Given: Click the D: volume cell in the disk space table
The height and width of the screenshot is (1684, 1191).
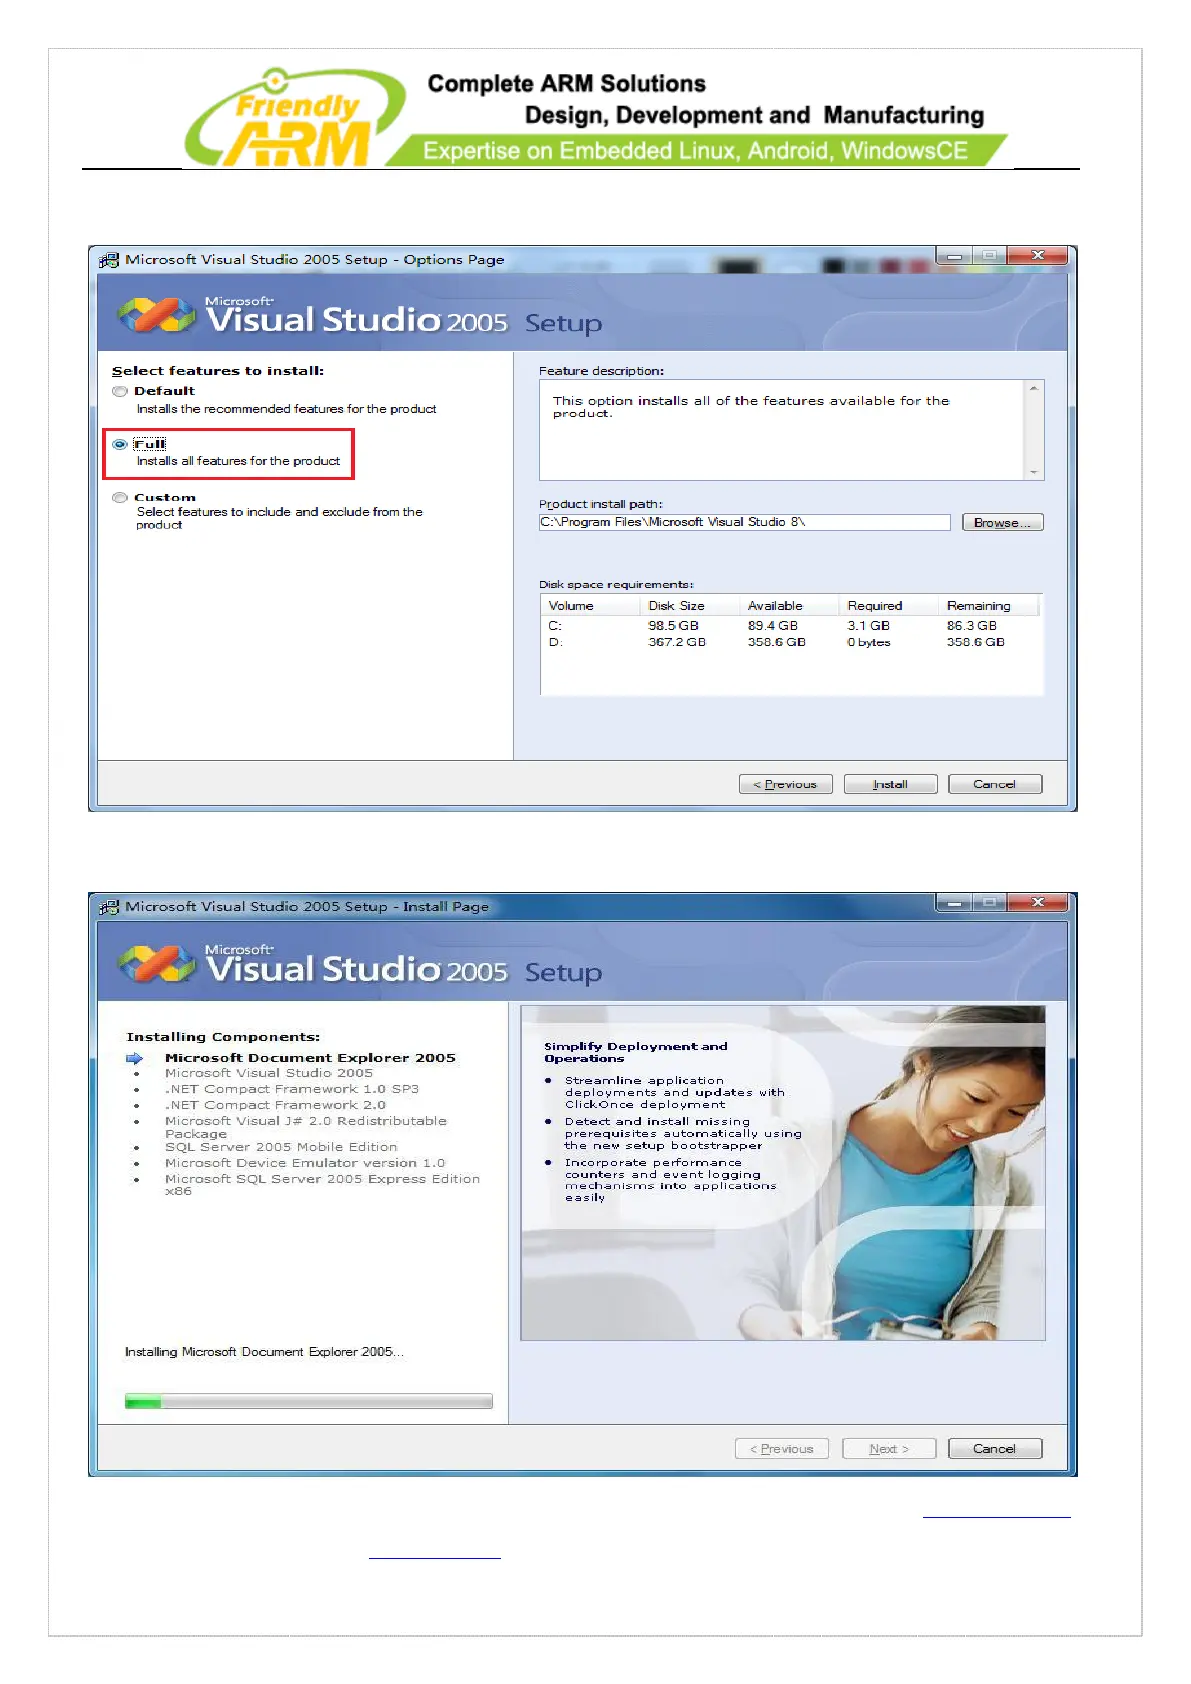Looking at the screenshot, I should (555, 642).
